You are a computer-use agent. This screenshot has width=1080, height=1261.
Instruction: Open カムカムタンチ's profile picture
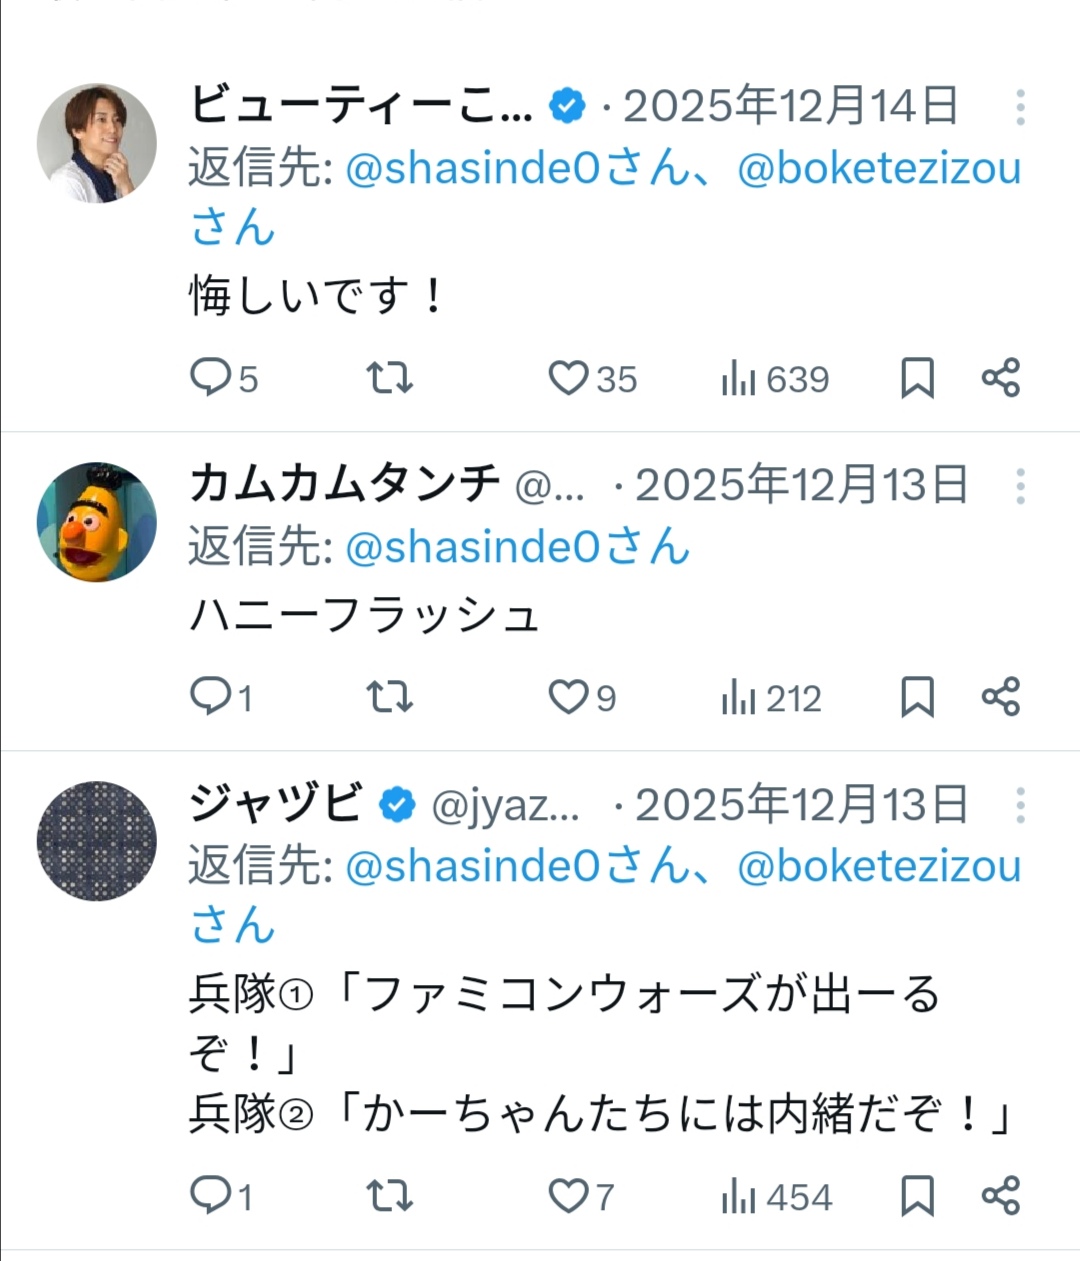(97, 521)
